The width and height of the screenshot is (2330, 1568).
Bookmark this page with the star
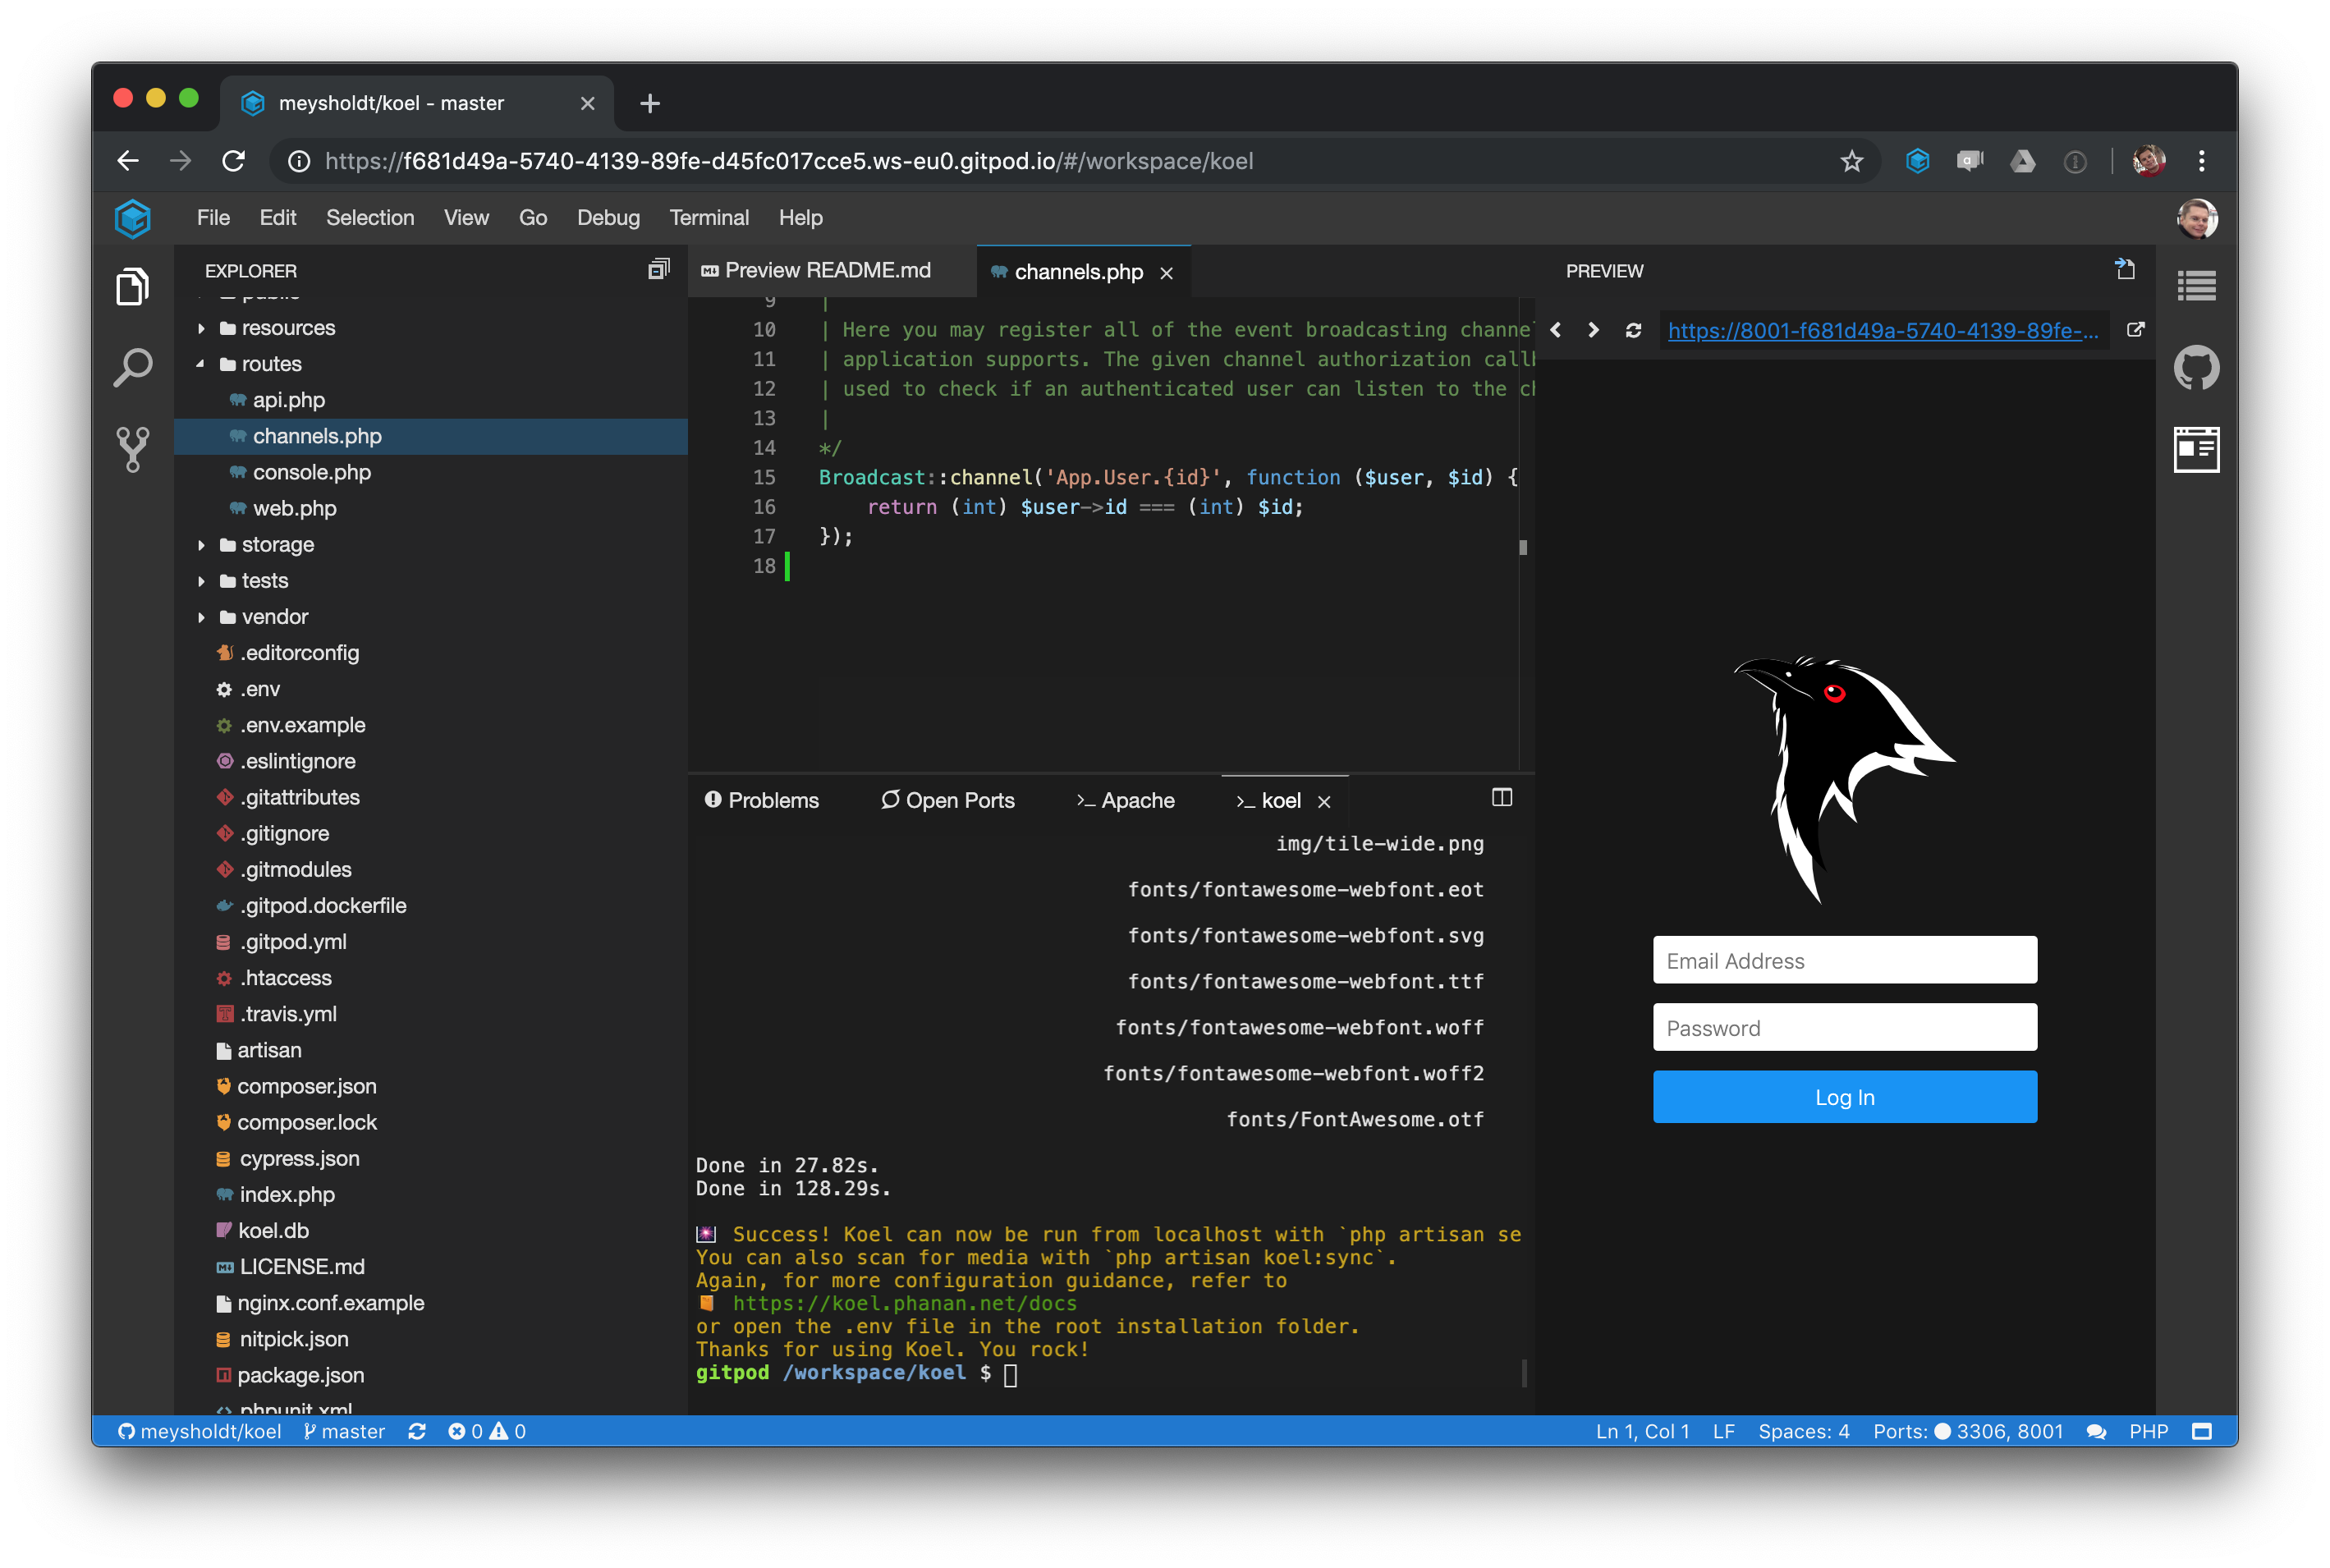(x=1851, y=161)
